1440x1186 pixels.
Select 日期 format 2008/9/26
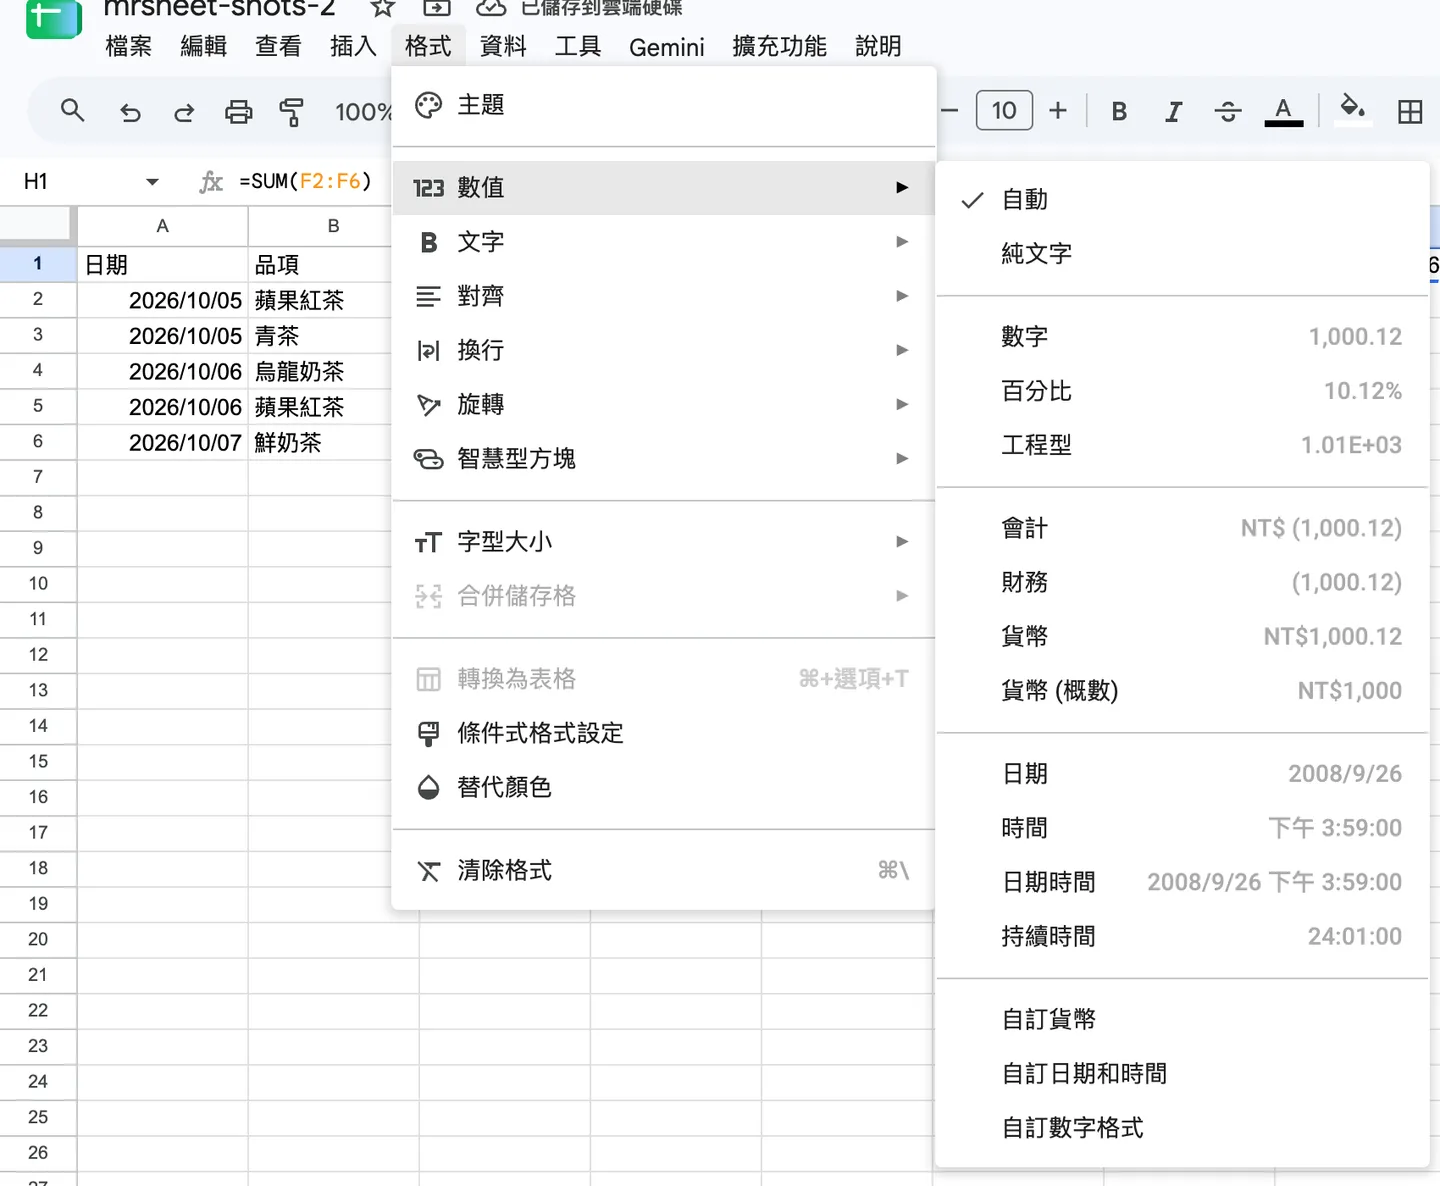(1182, 773)
